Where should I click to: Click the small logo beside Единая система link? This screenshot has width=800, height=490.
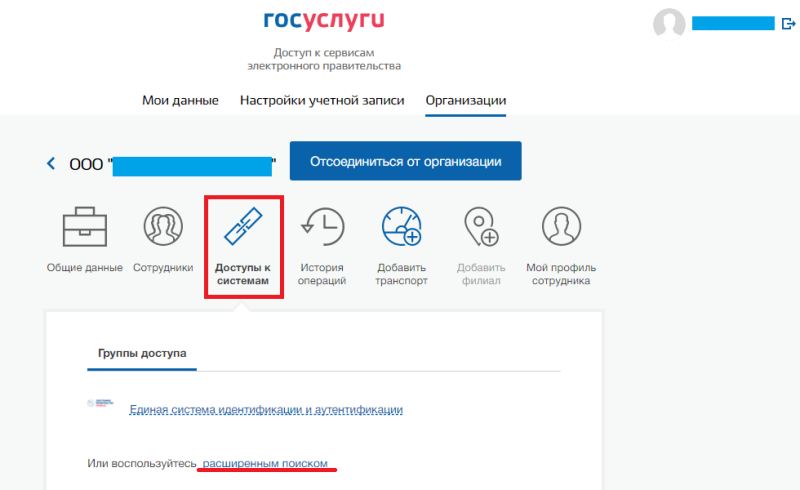100,403
